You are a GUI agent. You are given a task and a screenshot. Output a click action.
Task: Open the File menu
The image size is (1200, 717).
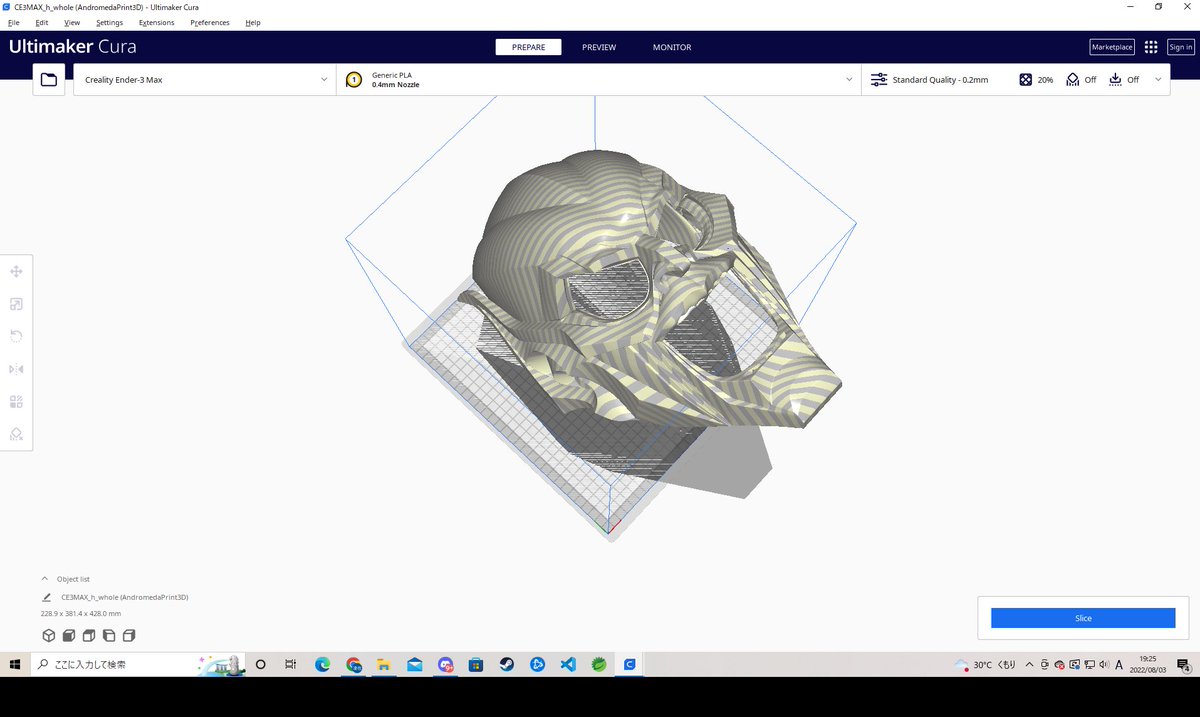pyautogui.click(x=14, y=22)
